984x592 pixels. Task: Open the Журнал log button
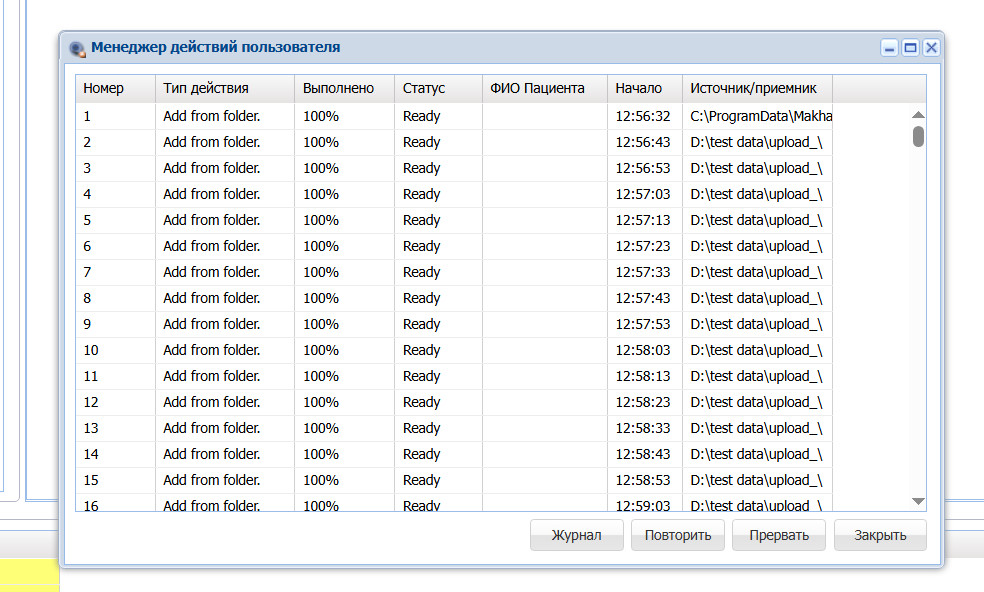(576, 535)
